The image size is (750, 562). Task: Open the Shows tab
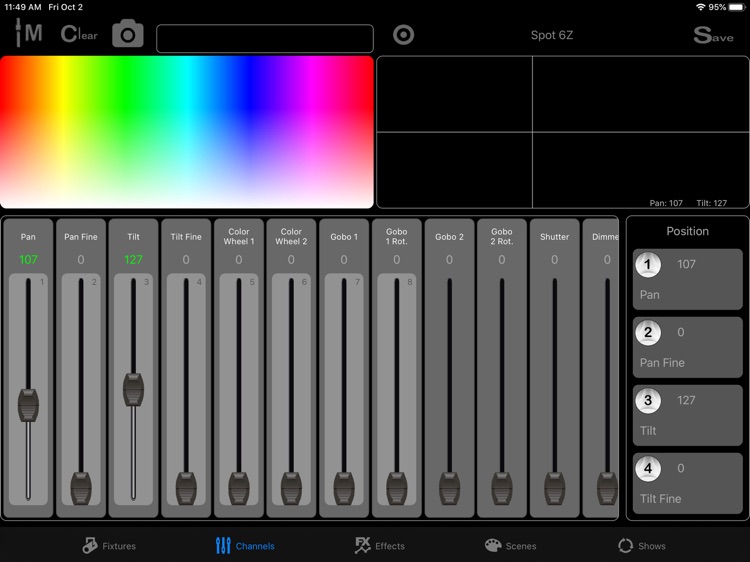pyautogui.click(x=641, y=546)
